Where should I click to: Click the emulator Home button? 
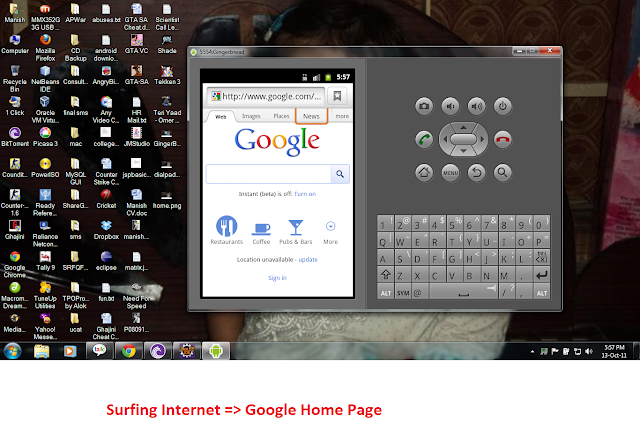point(424,173)
